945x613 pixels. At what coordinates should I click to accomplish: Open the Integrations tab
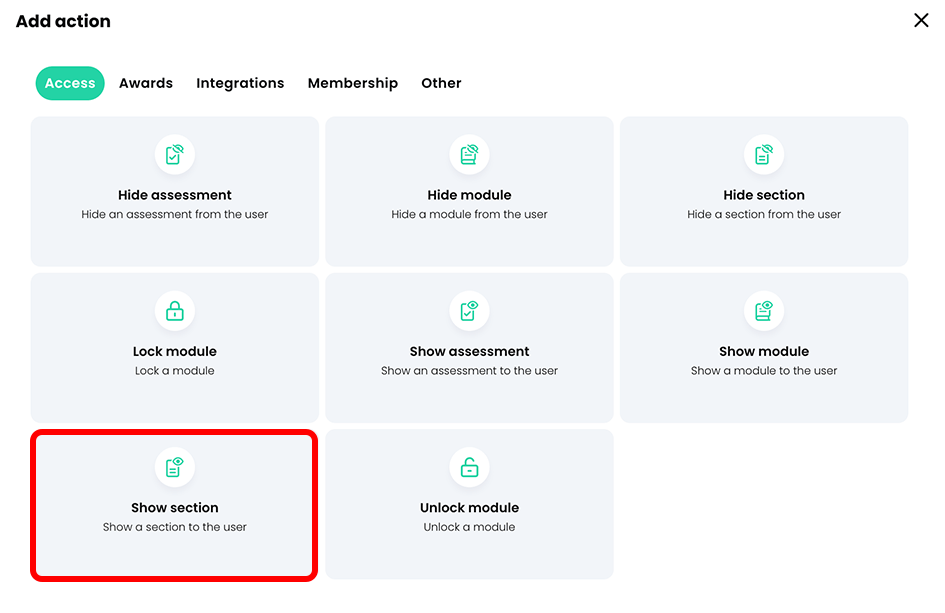pyautogui.click(x=240, y=83)
